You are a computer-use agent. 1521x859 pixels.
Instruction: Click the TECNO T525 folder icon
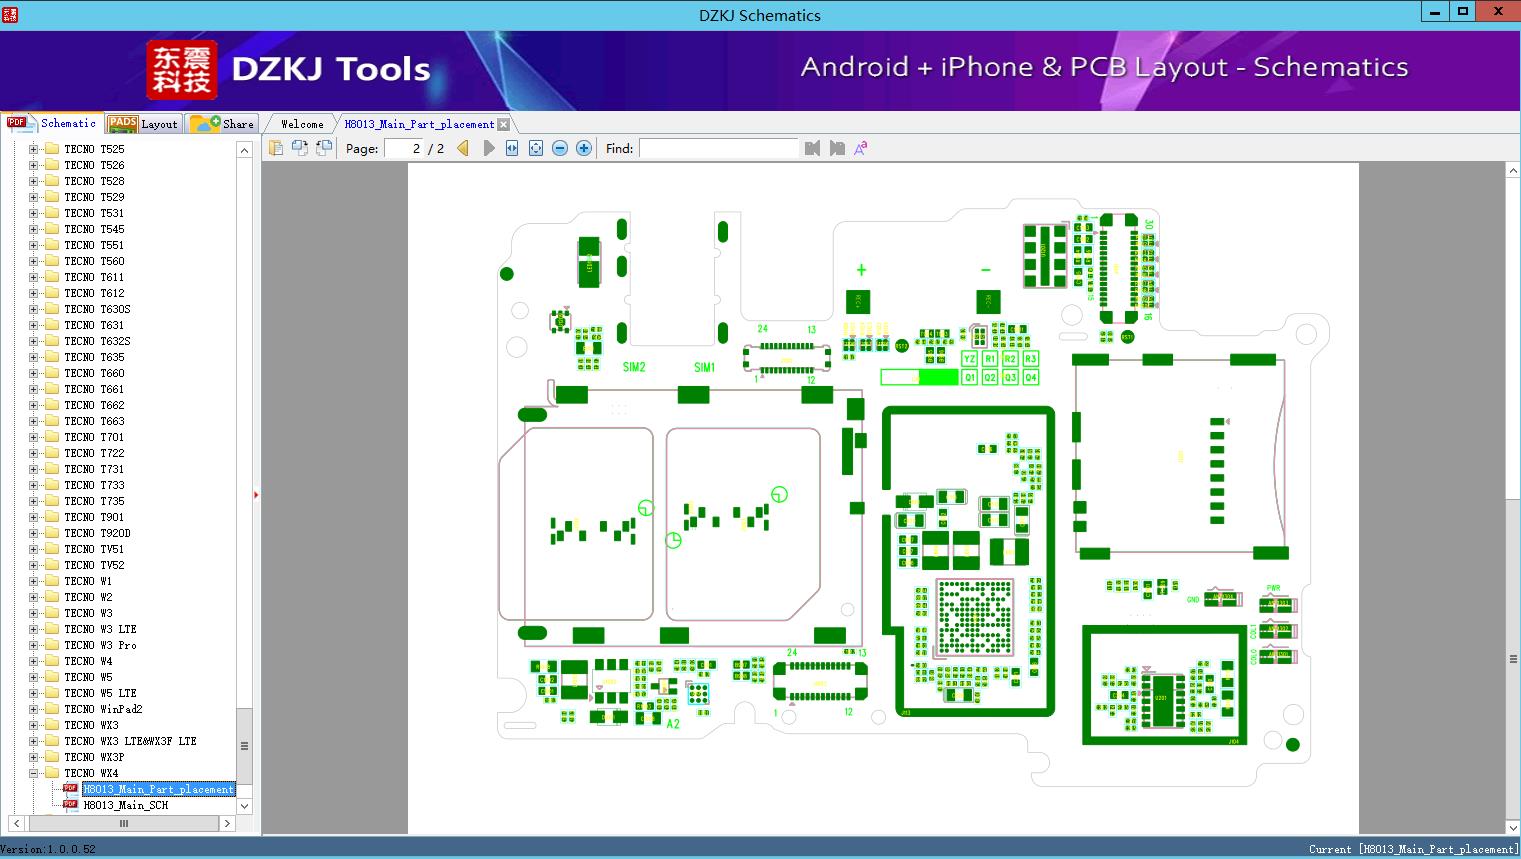coord(52,148)
